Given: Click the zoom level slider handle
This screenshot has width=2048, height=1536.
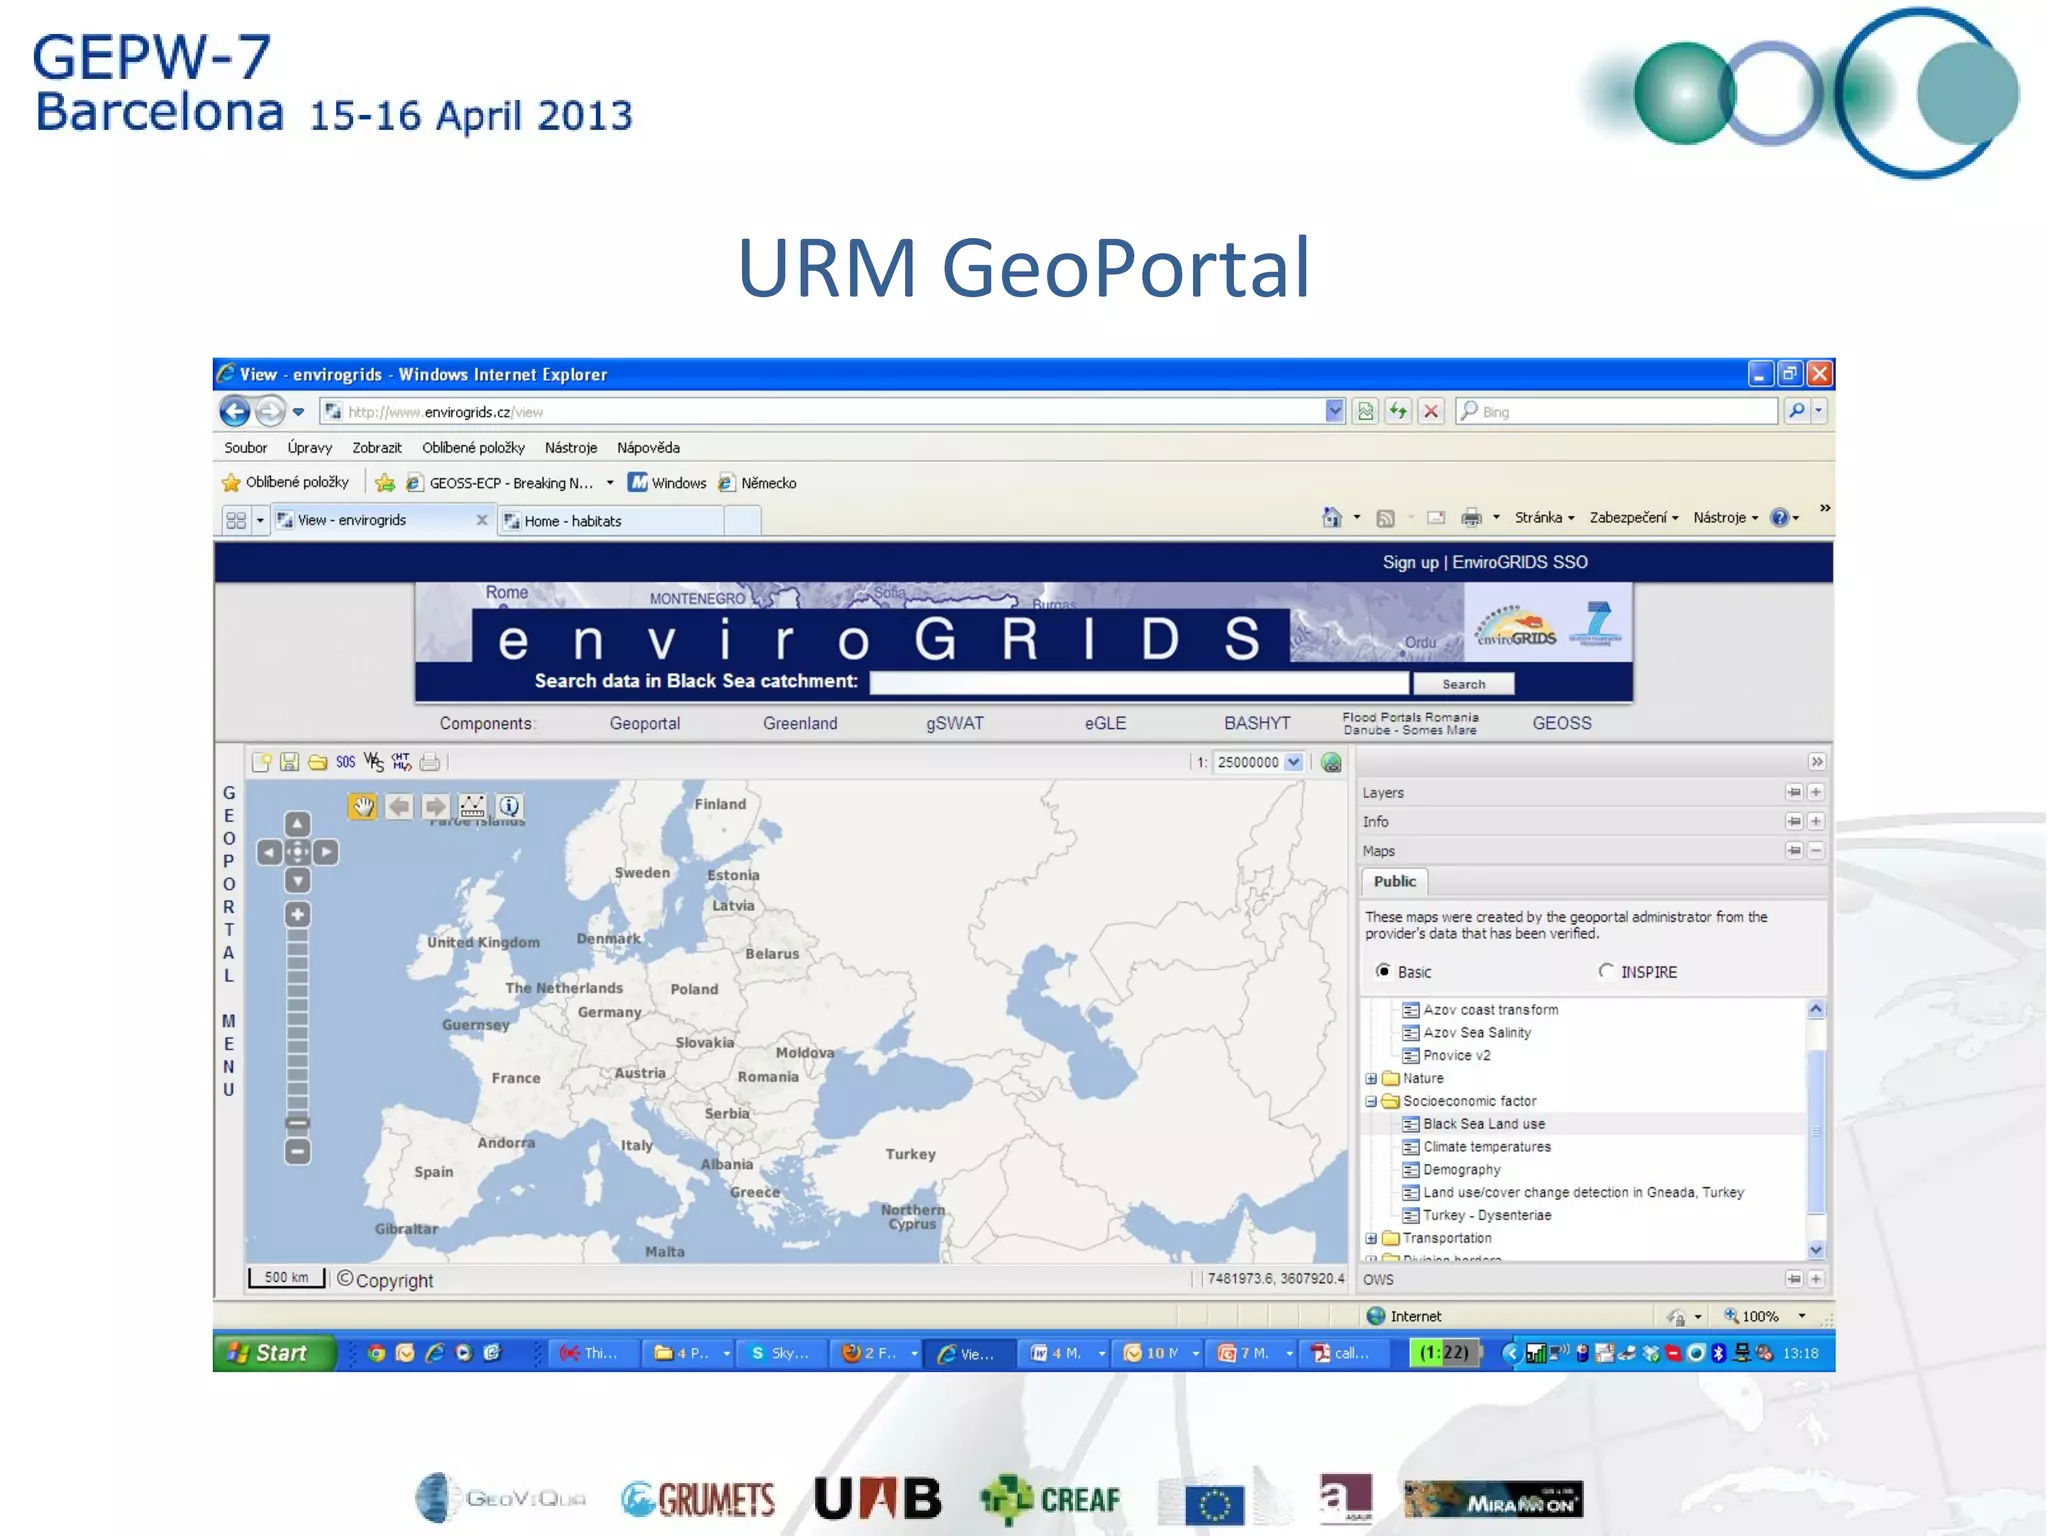Looking at the screenshot, I should [297, 1123].
